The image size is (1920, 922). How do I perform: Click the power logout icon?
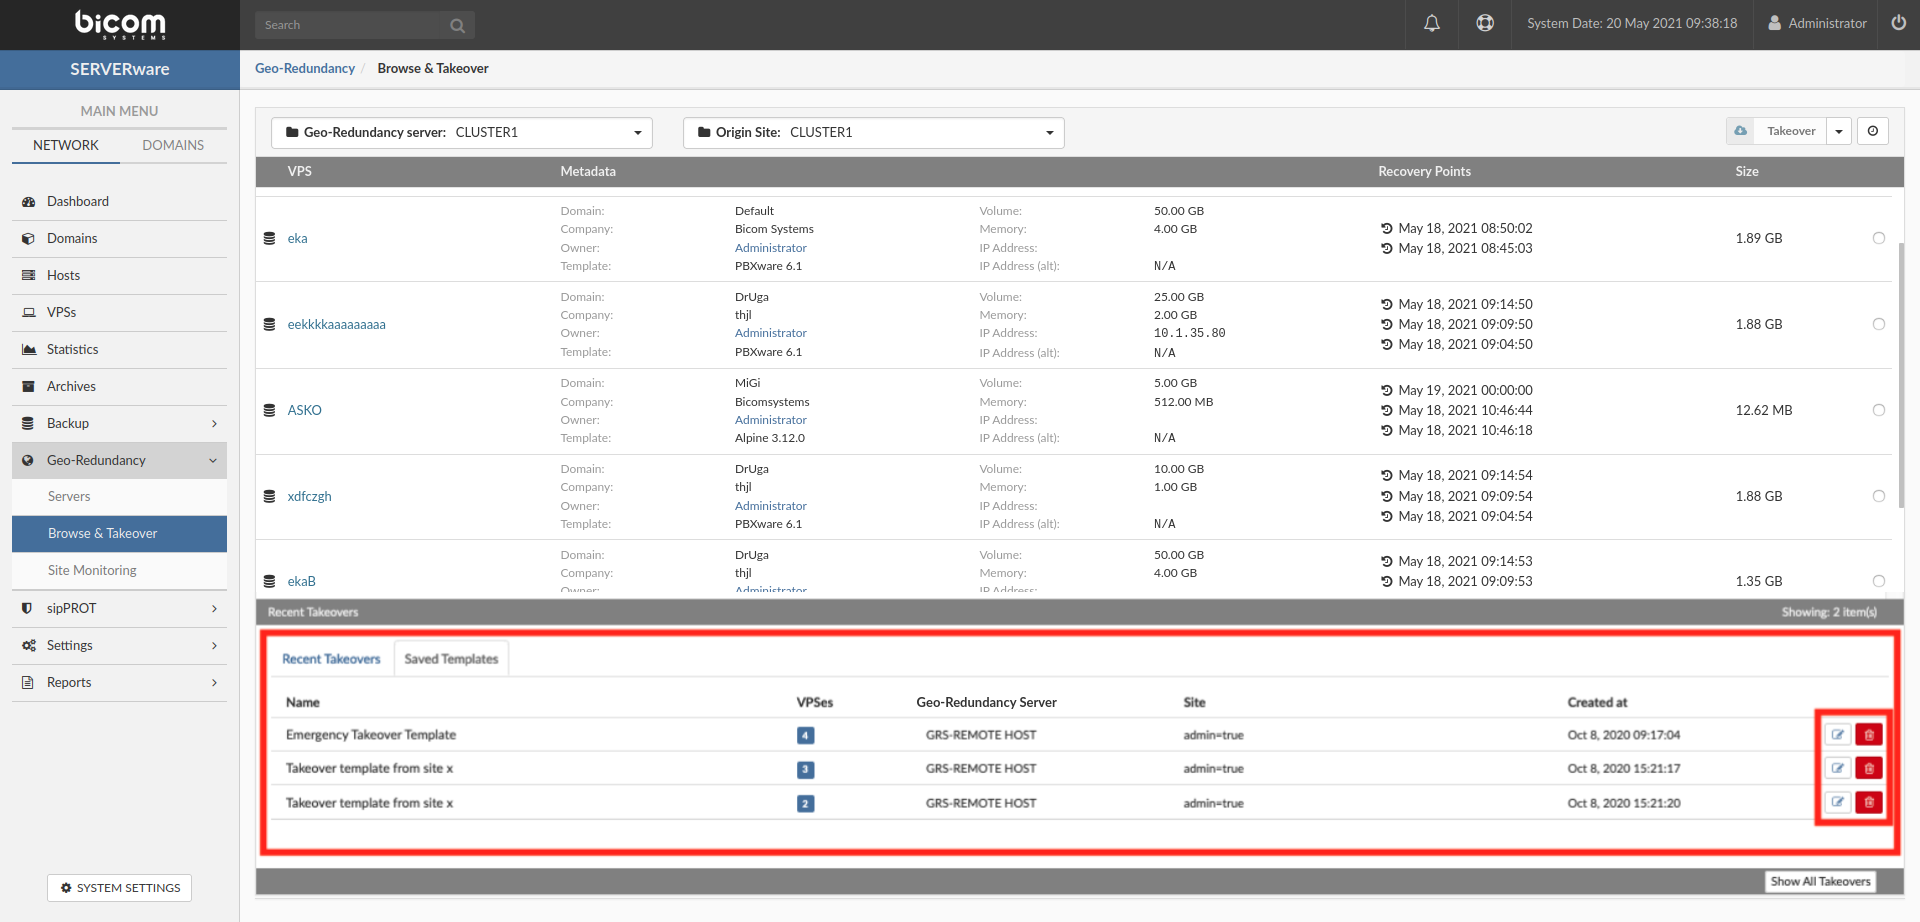coord(1898,23)
